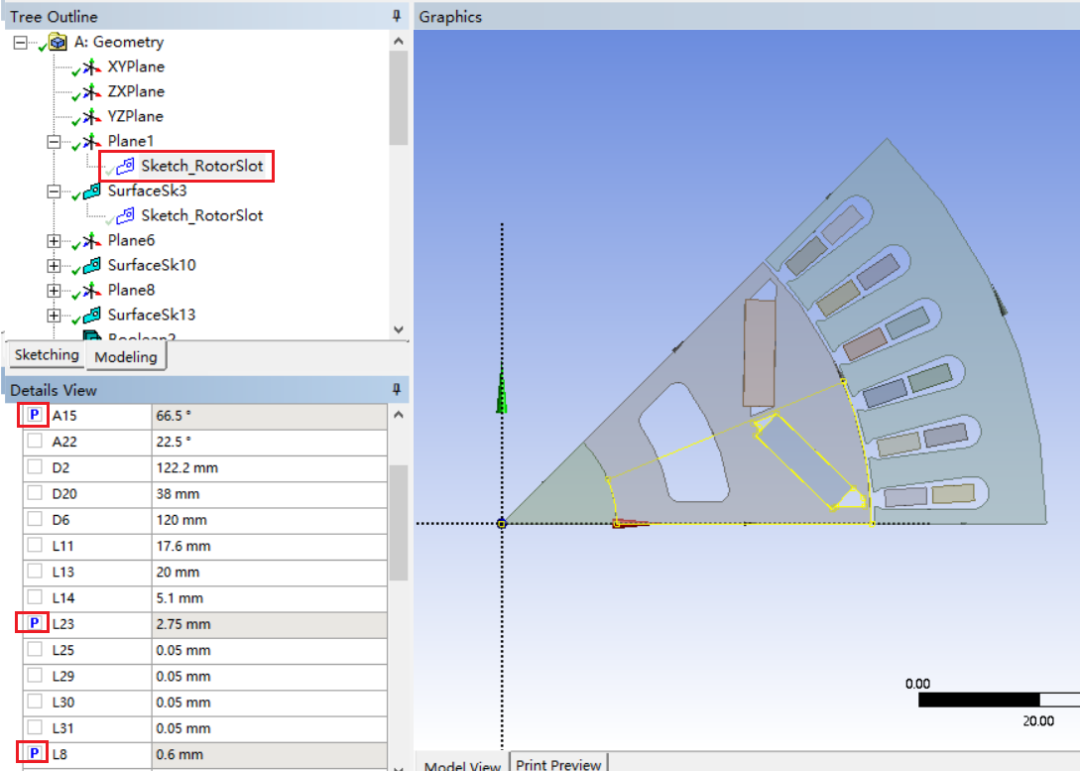The width and height of the screenshot is (1080, 771).
Task: Toggle parameter checkbox for A15
Action: pyautogui.click(x=34, y=415)
